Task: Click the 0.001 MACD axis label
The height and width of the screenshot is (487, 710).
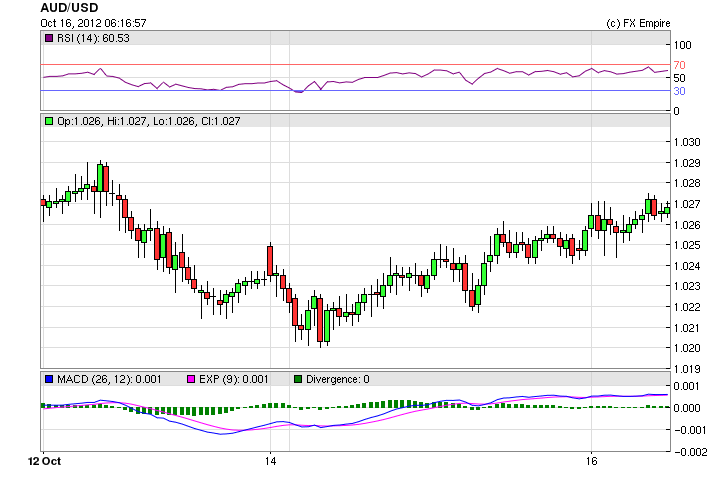Action: tap(687, 387)
